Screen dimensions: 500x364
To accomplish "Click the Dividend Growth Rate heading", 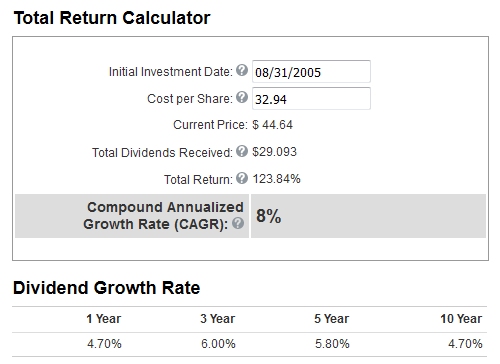I will tap(107, 288).
